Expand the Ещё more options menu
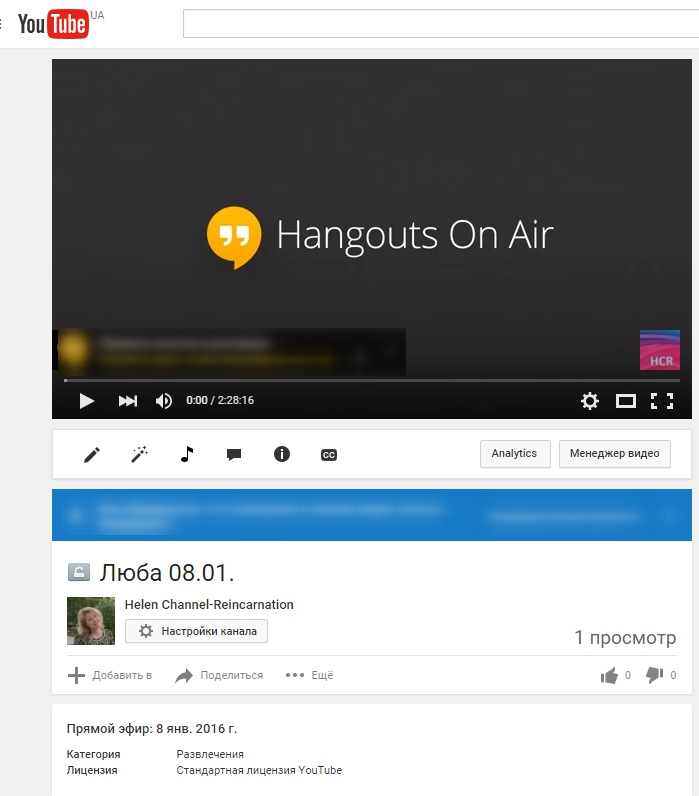Image resolution: width=699 pixels, height=796 pixels. tap(310, 676)
